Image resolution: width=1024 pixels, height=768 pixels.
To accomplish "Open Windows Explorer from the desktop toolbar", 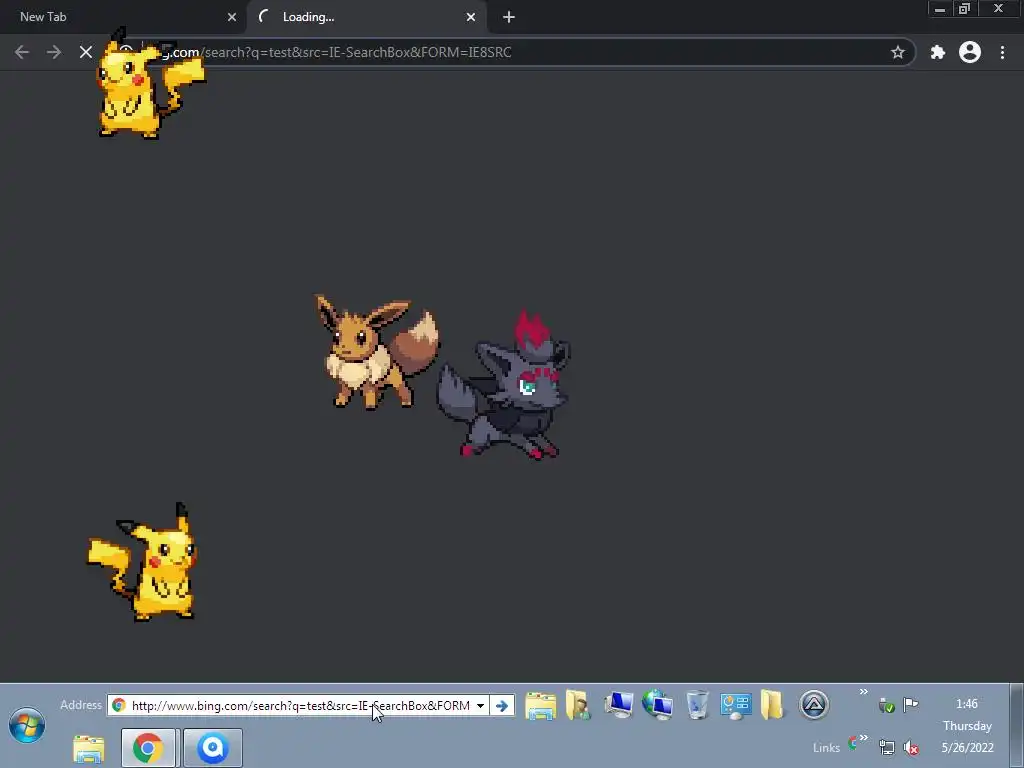I will tap(541, 705).
